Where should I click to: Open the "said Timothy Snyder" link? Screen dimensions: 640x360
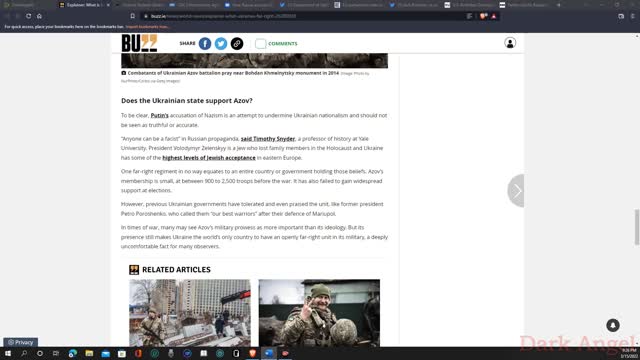(x=268, y=139)
